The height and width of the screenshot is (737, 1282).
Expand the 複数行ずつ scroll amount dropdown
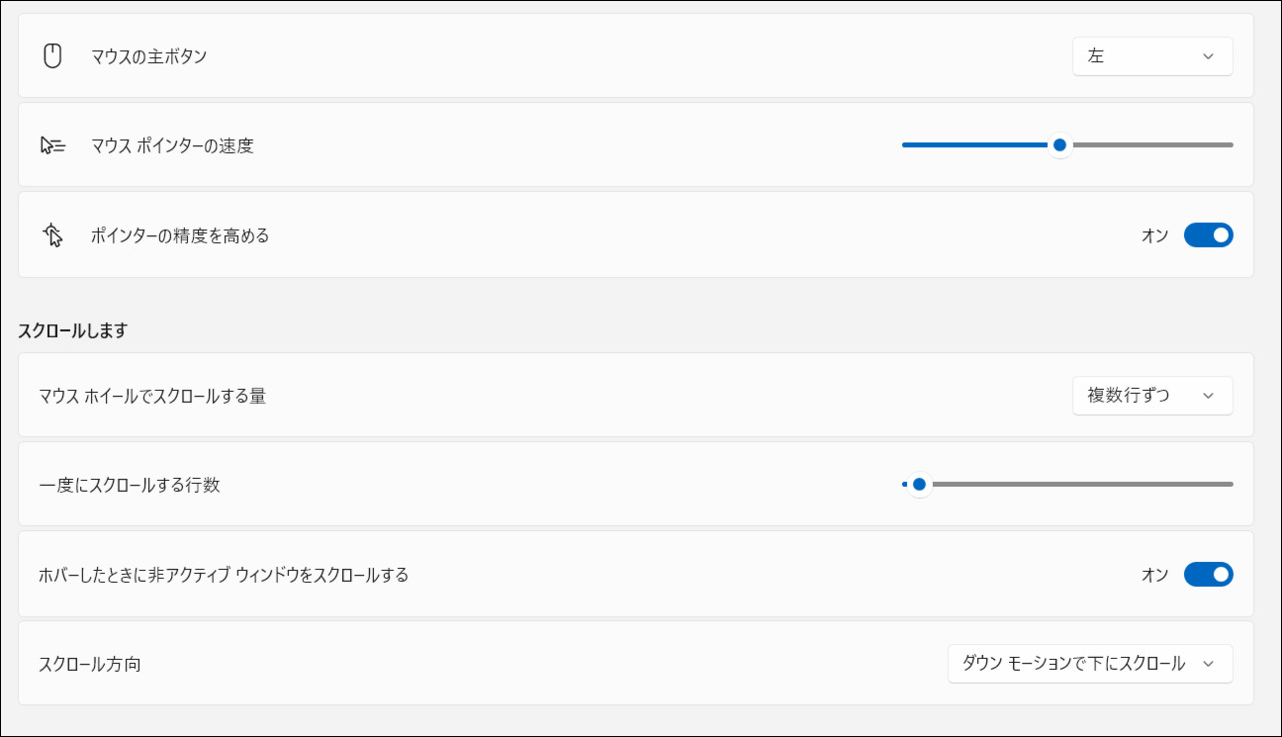pyautogui.click(x=1152, y=396)
